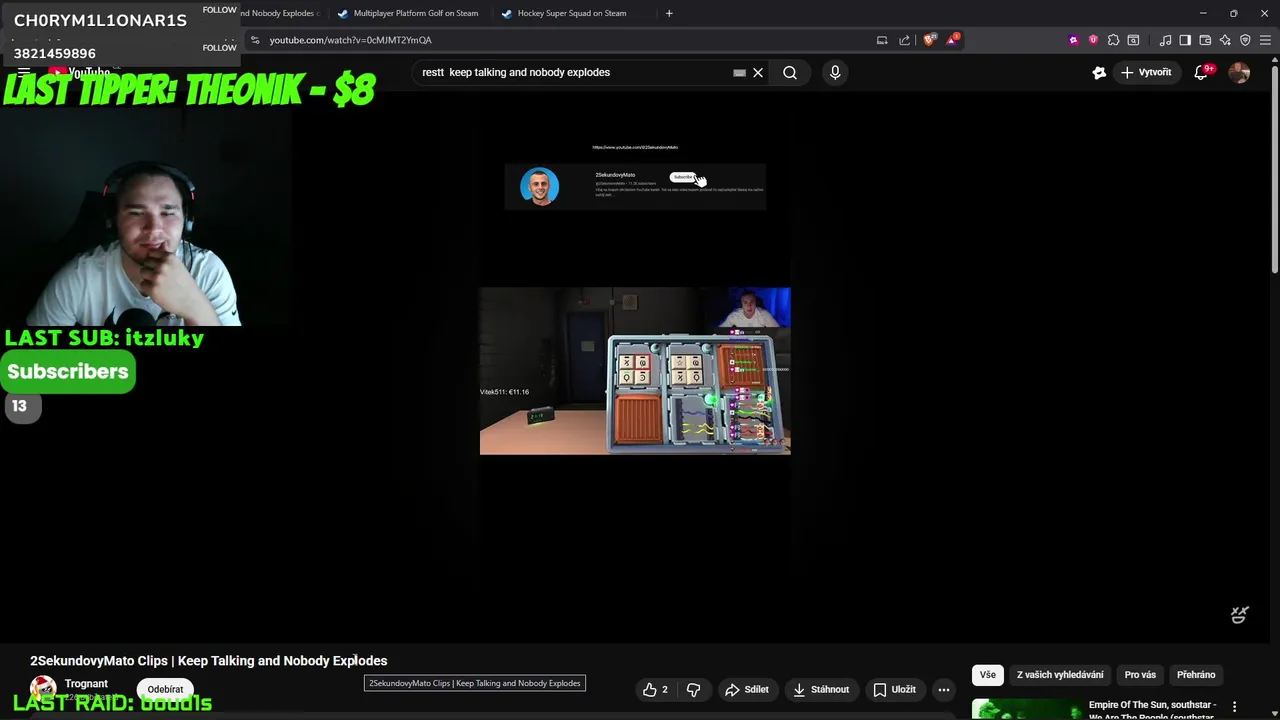Screen dimensions: 1280x720
Task: Open the media control music note icon
Action: pyautogui.click(x=1165, y=40)
